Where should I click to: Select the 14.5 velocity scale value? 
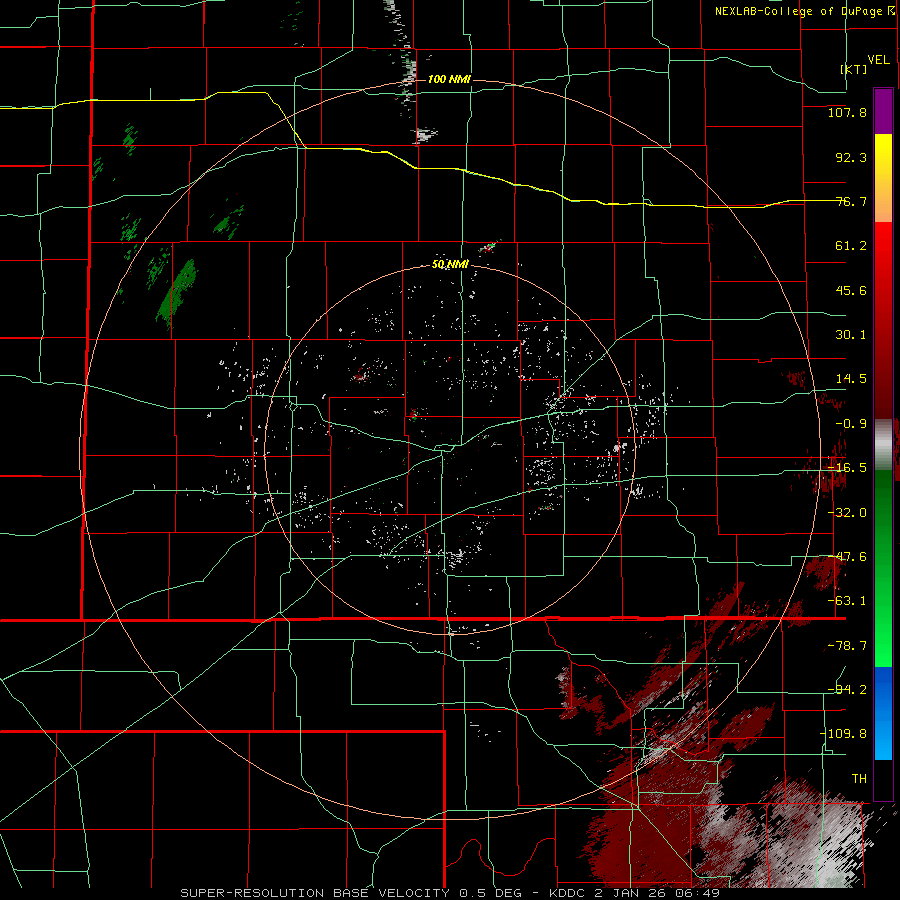(851, 379)
